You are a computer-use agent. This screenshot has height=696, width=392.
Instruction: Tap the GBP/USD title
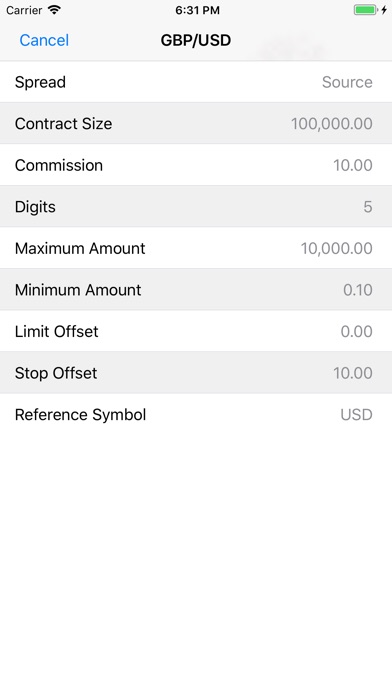coord(196,40)
